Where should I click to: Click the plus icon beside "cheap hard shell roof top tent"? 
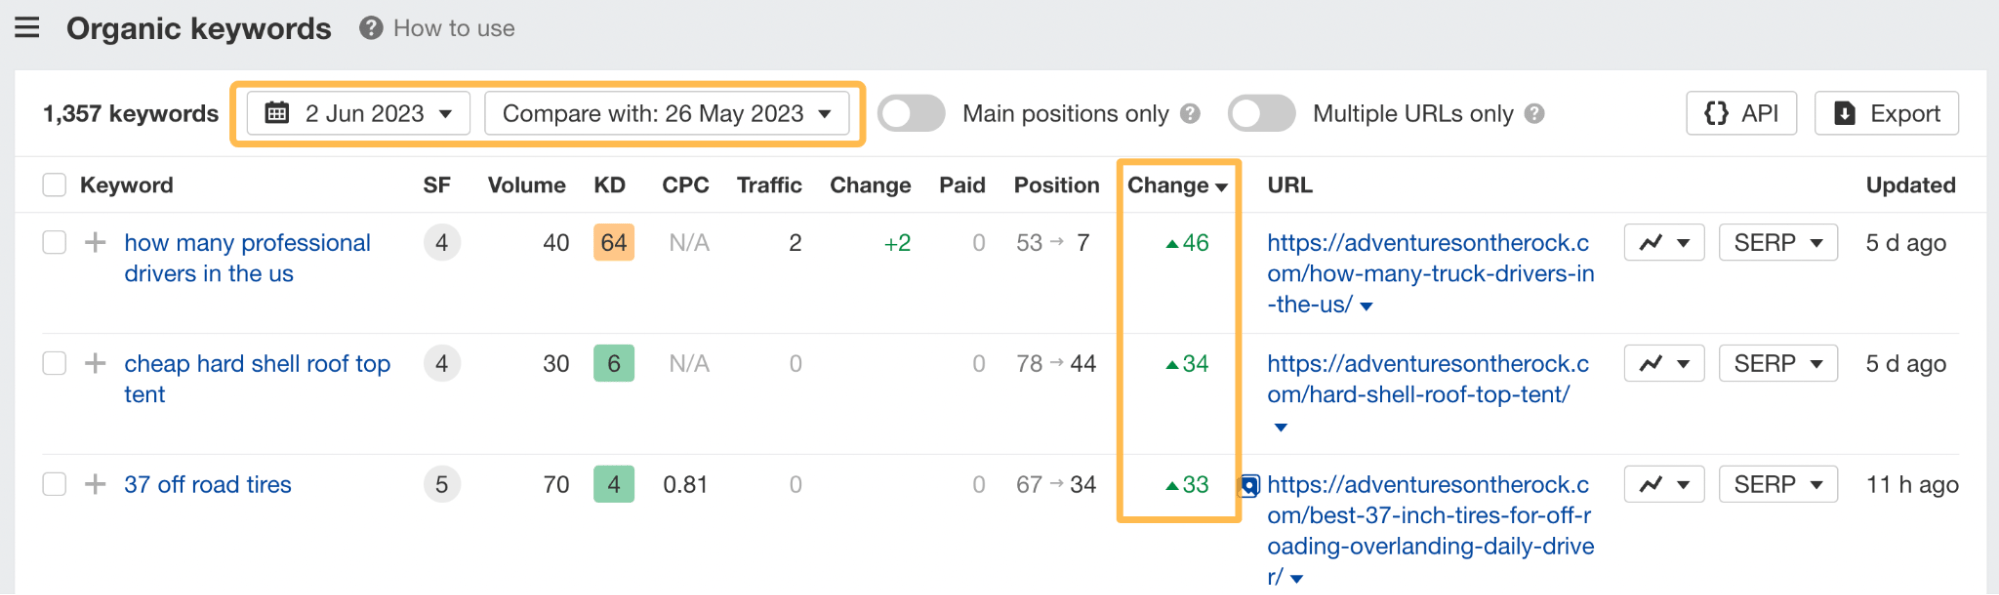click(95, 363)
